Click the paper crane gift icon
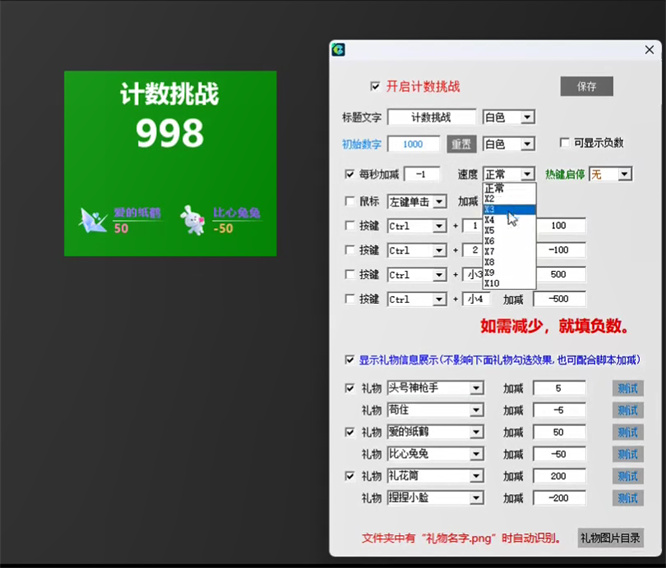 [x=96, y=220]
